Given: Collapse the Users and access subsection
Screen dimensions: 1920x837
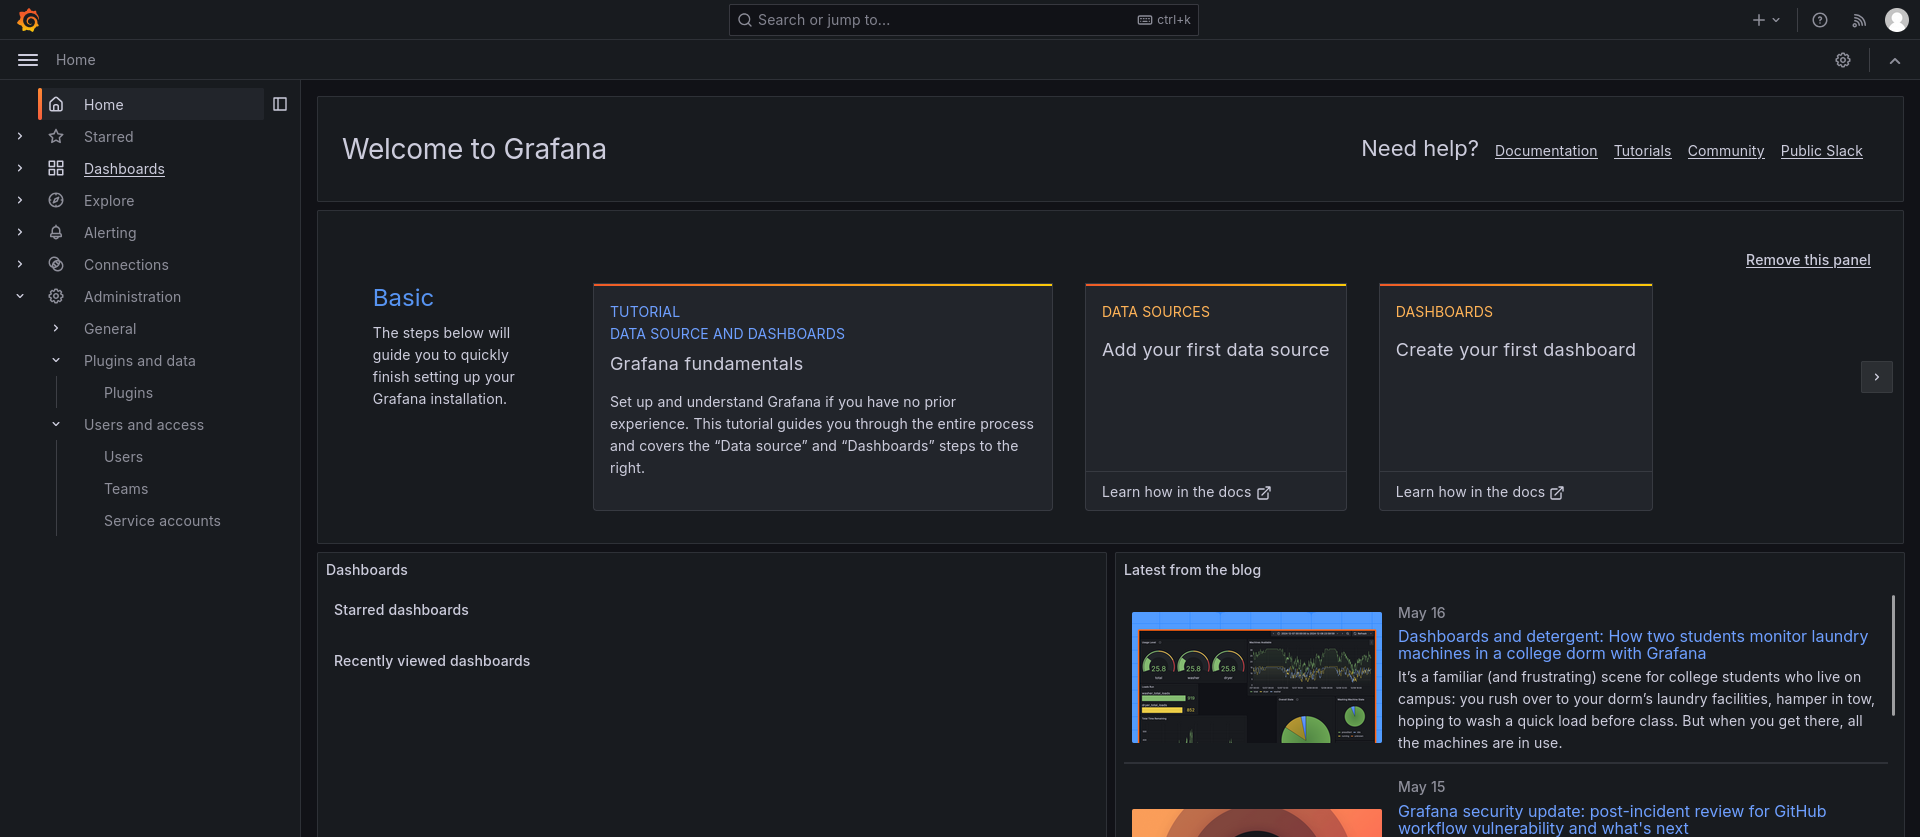Looking at the screenshot, I should click(x=56, y=424).
